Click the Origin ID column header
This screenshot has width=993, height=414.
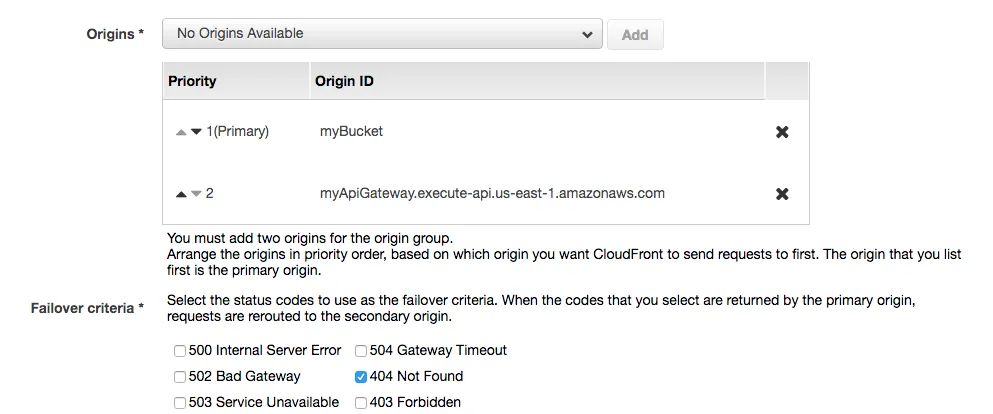click(344, 81)
